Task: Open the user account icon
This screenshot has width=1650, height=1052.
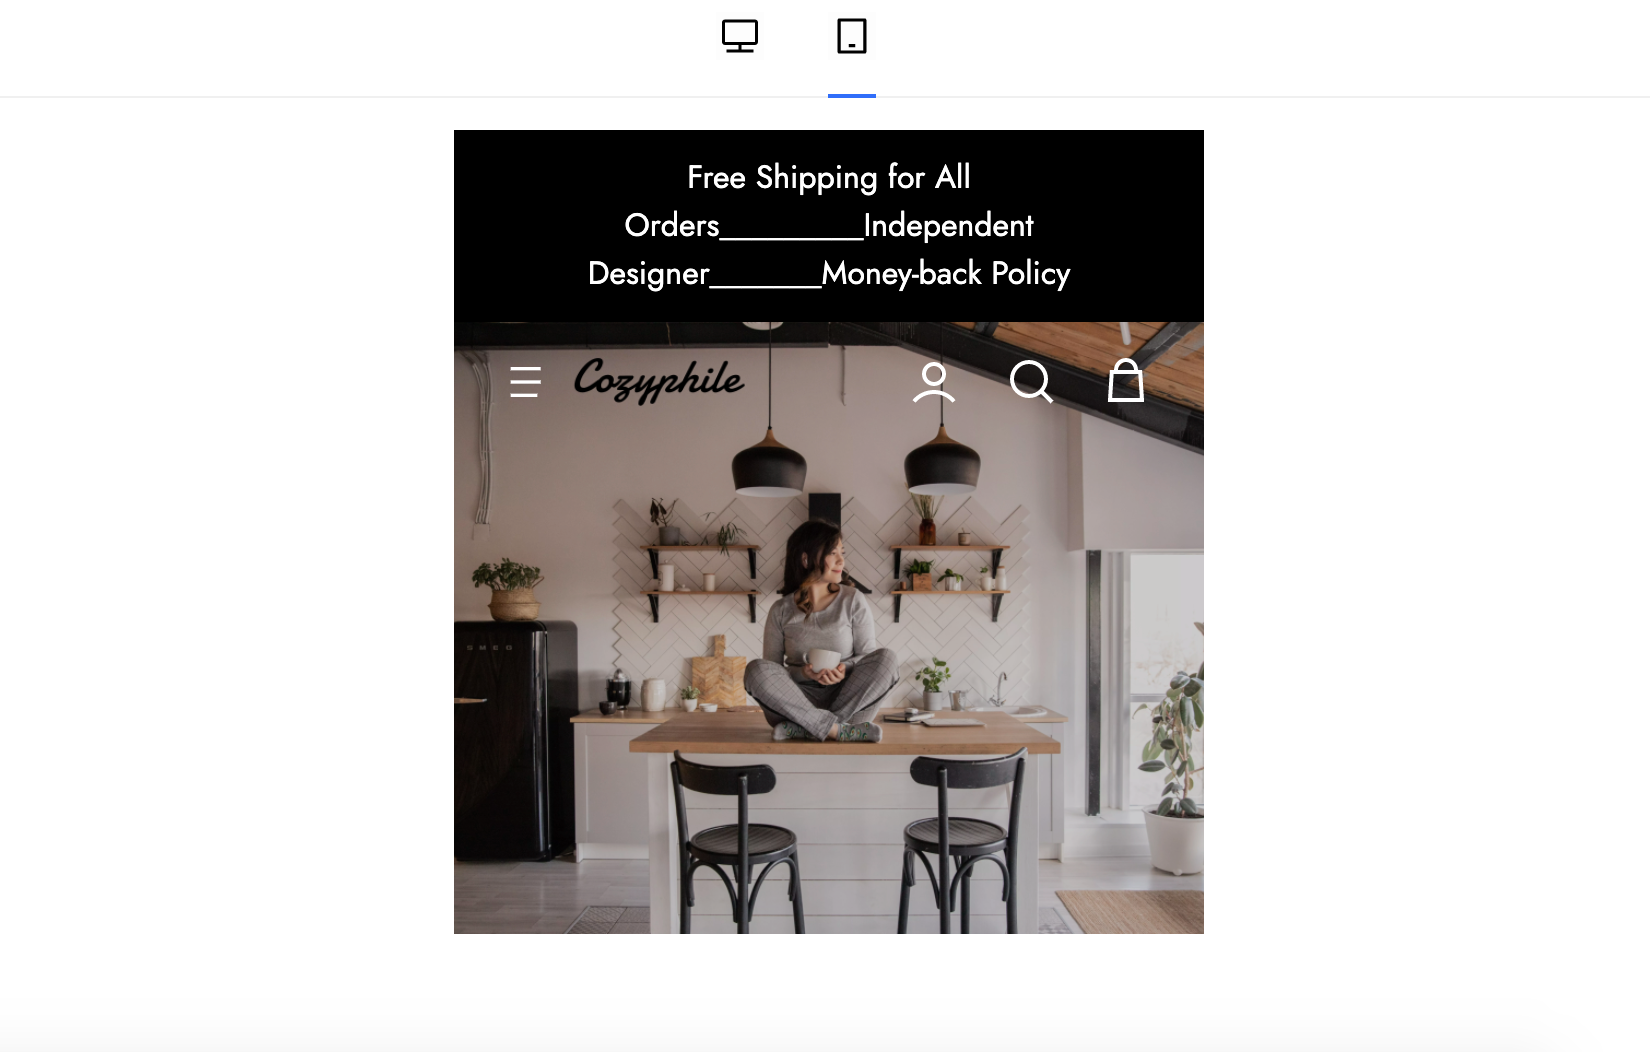Action: point(934,382)
